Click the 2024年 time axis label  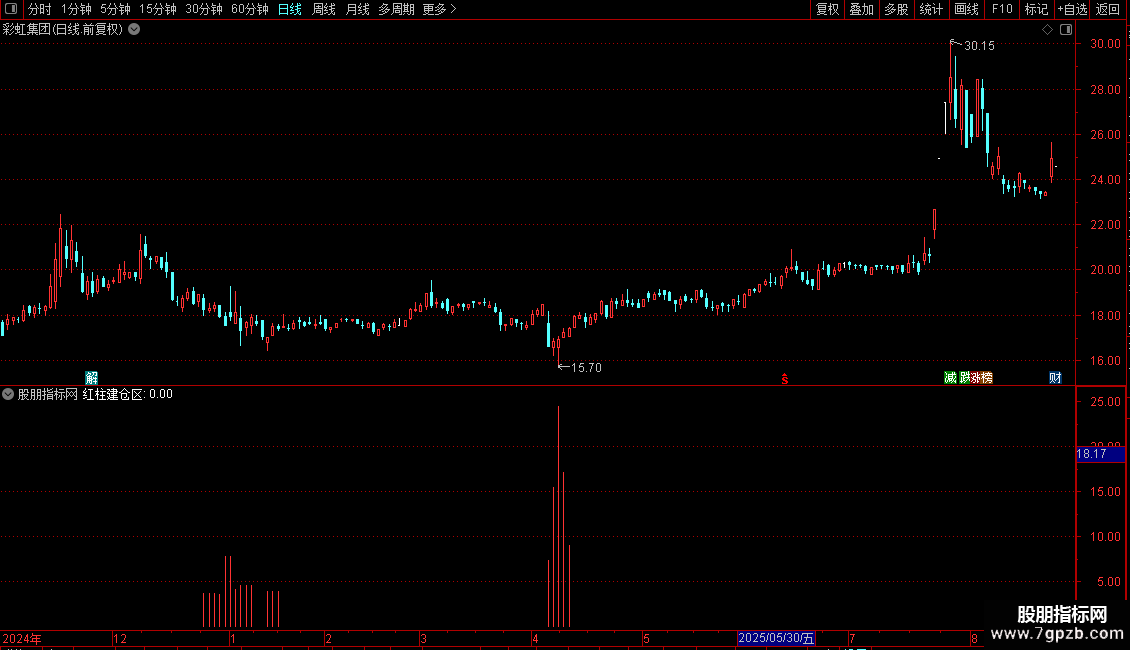coord(22,638)
